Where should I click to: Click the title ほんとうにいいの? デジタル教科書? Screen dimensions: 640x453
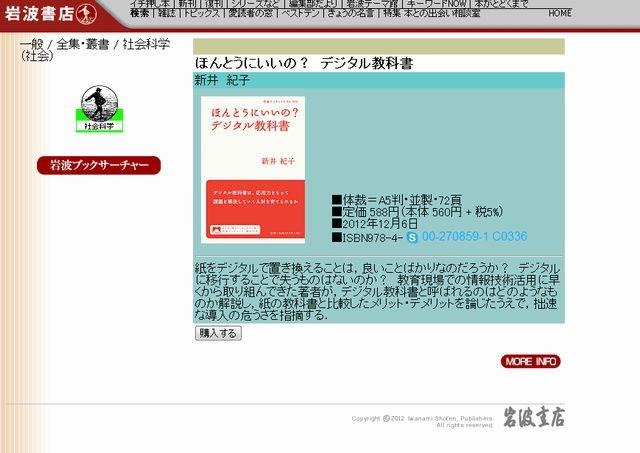click(304, 63)
